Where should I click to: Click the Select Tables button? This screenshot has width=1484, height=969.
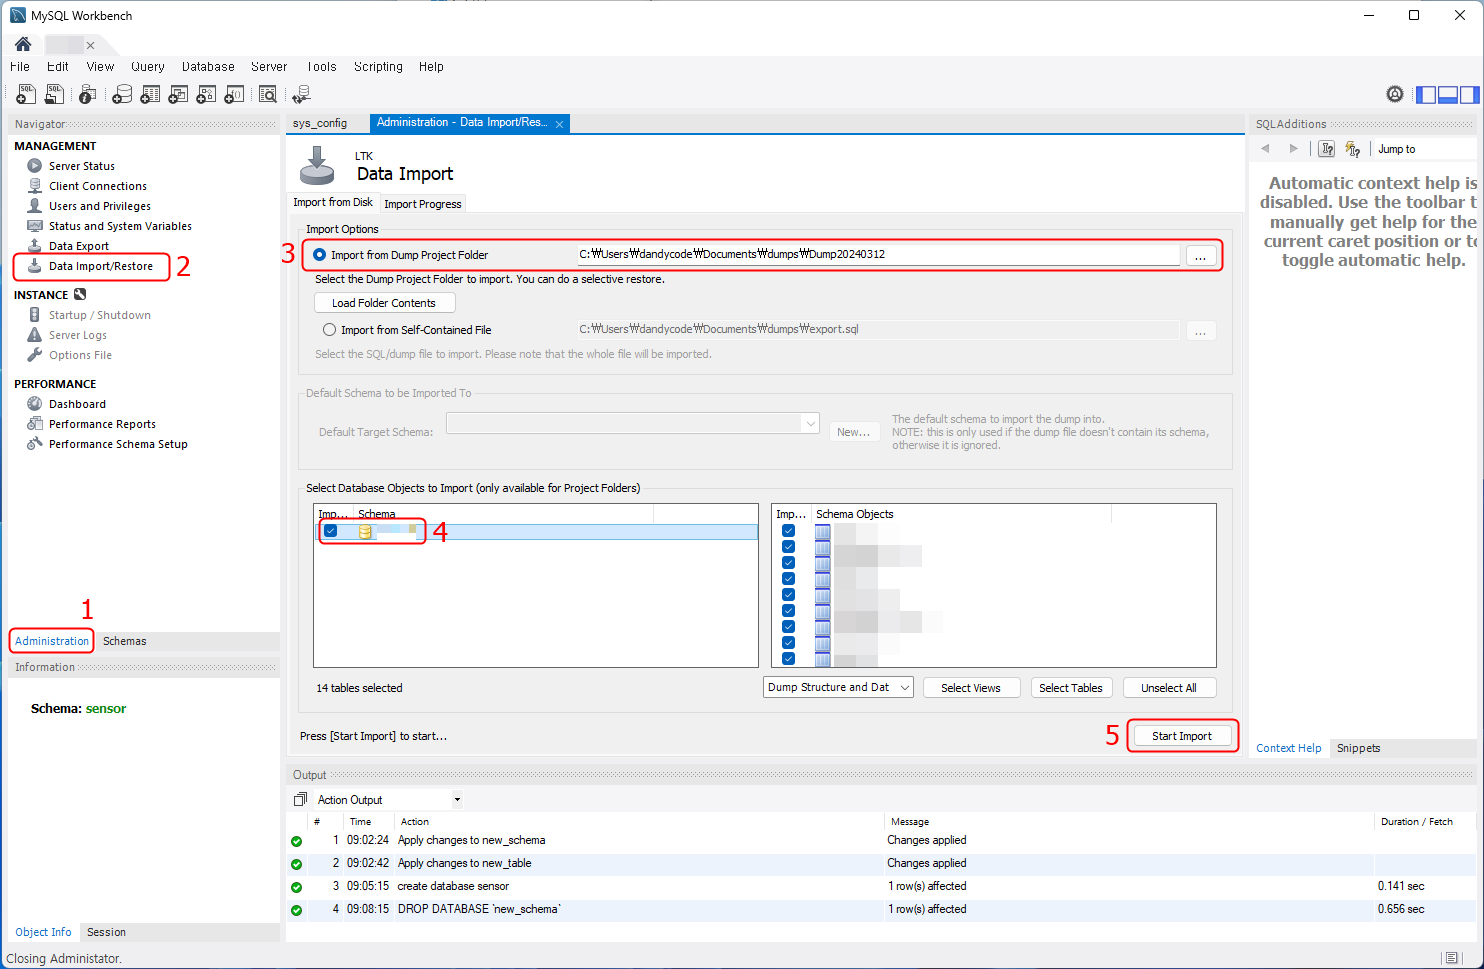[1070, 688]
